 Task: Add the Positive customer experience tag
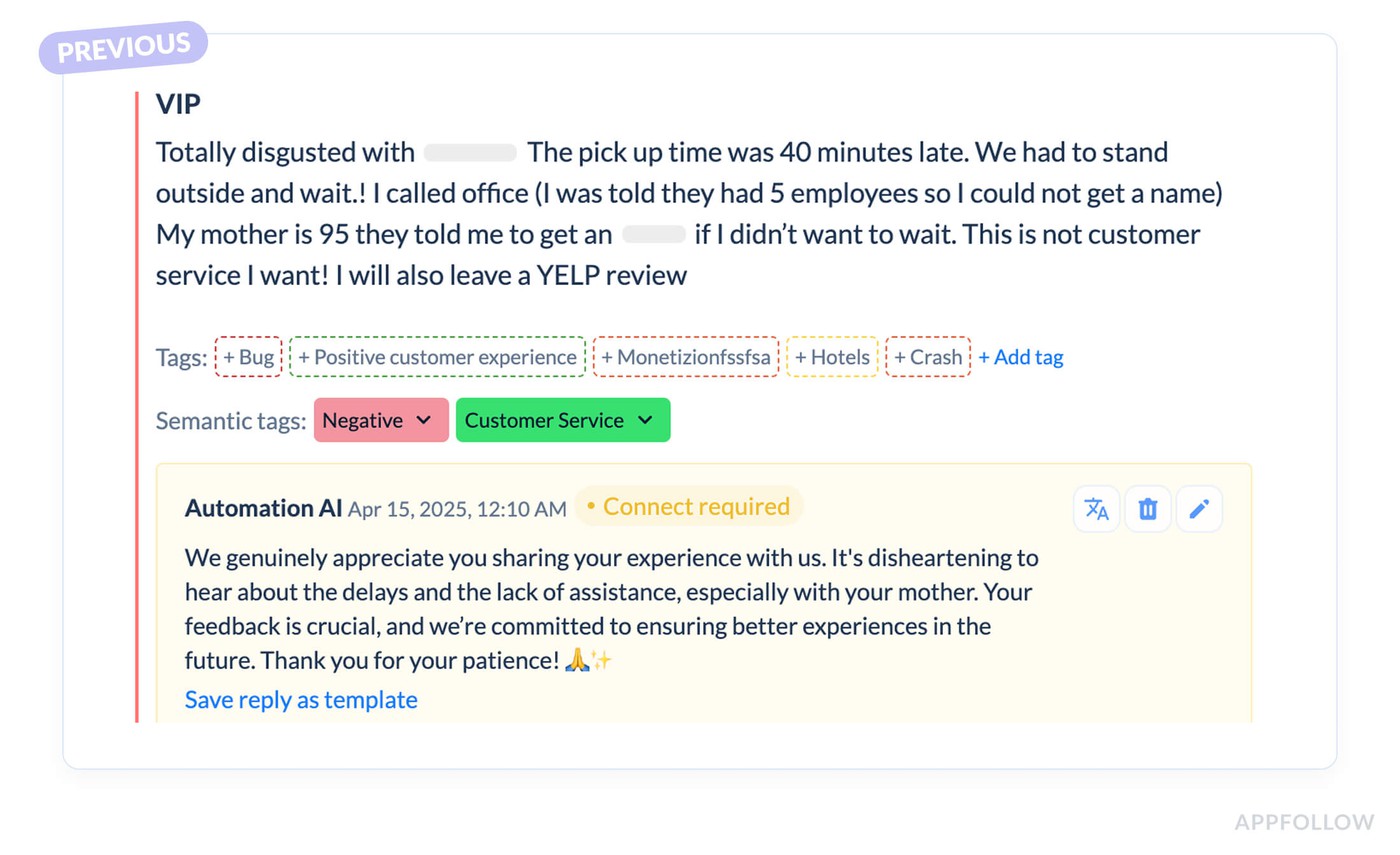point(437,357)
